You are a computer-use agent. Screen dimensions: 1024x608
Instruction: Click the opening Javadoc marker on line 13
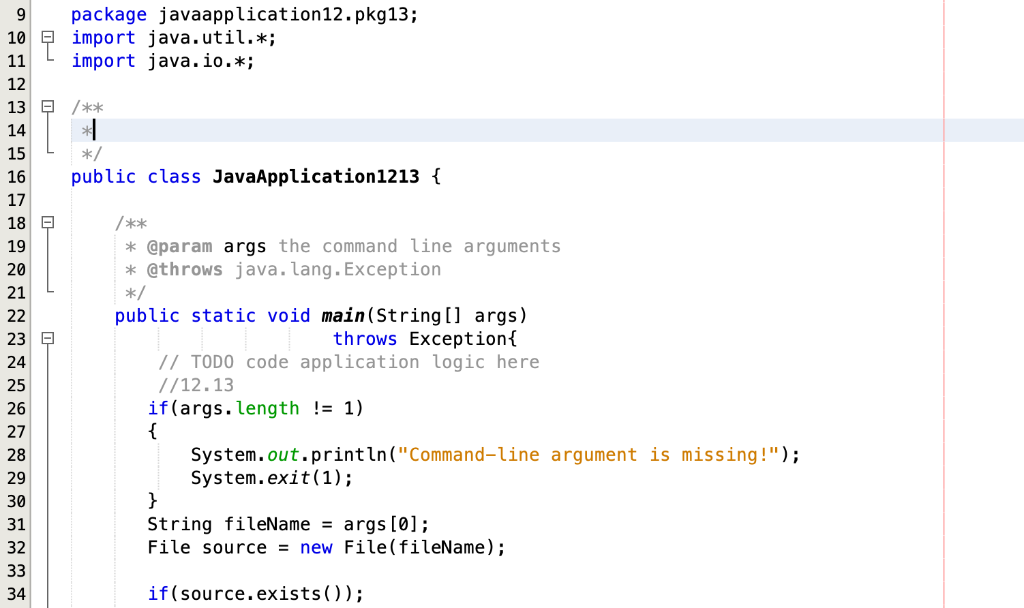pos(88,107)
